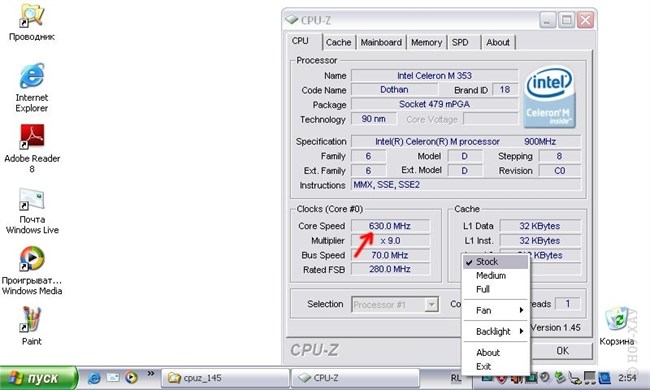
Task: Select the CPU tab
Action: 304,41
